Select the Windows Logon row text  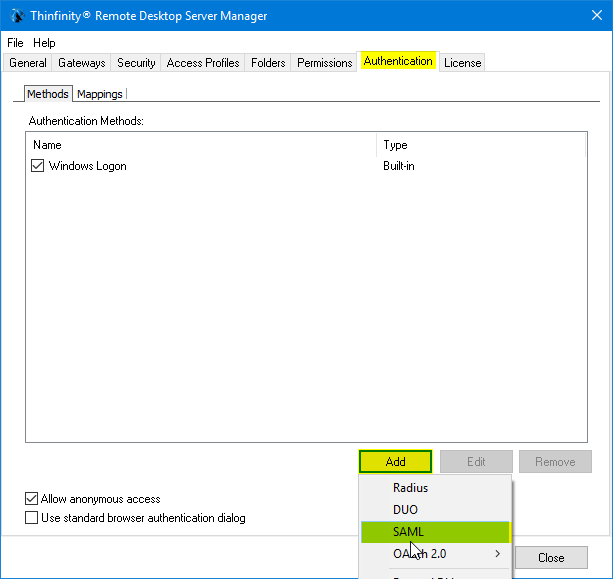pyautogui.click(x=88, y=166)
